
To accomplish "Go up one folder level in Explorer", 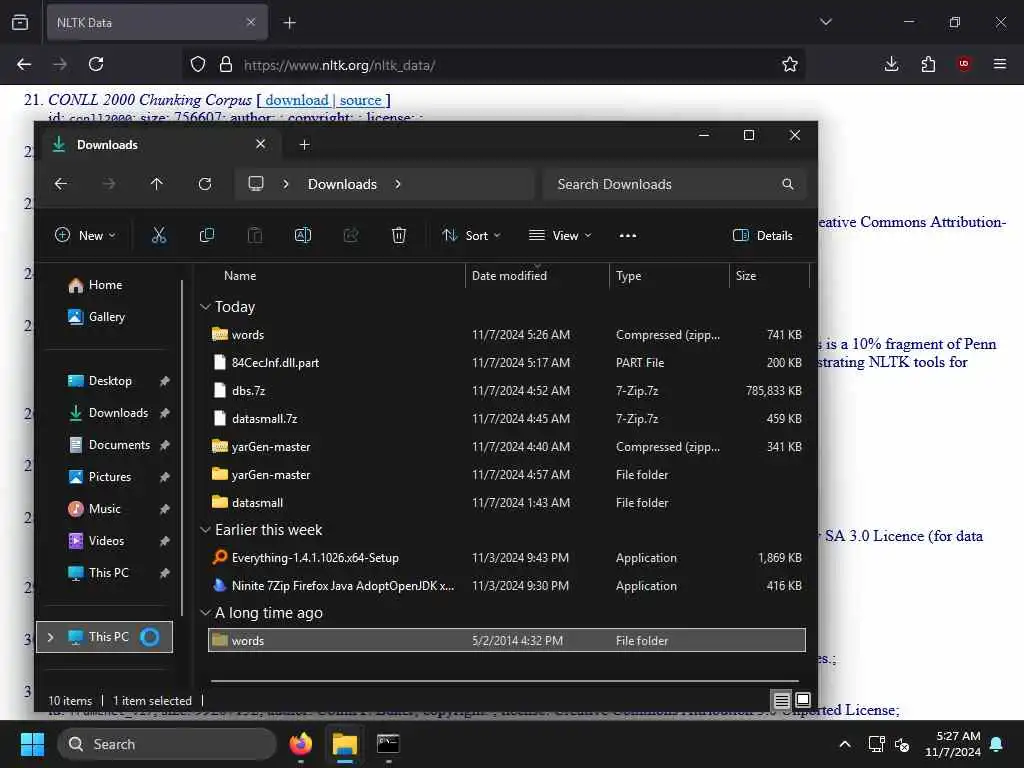I will [157, 184].
